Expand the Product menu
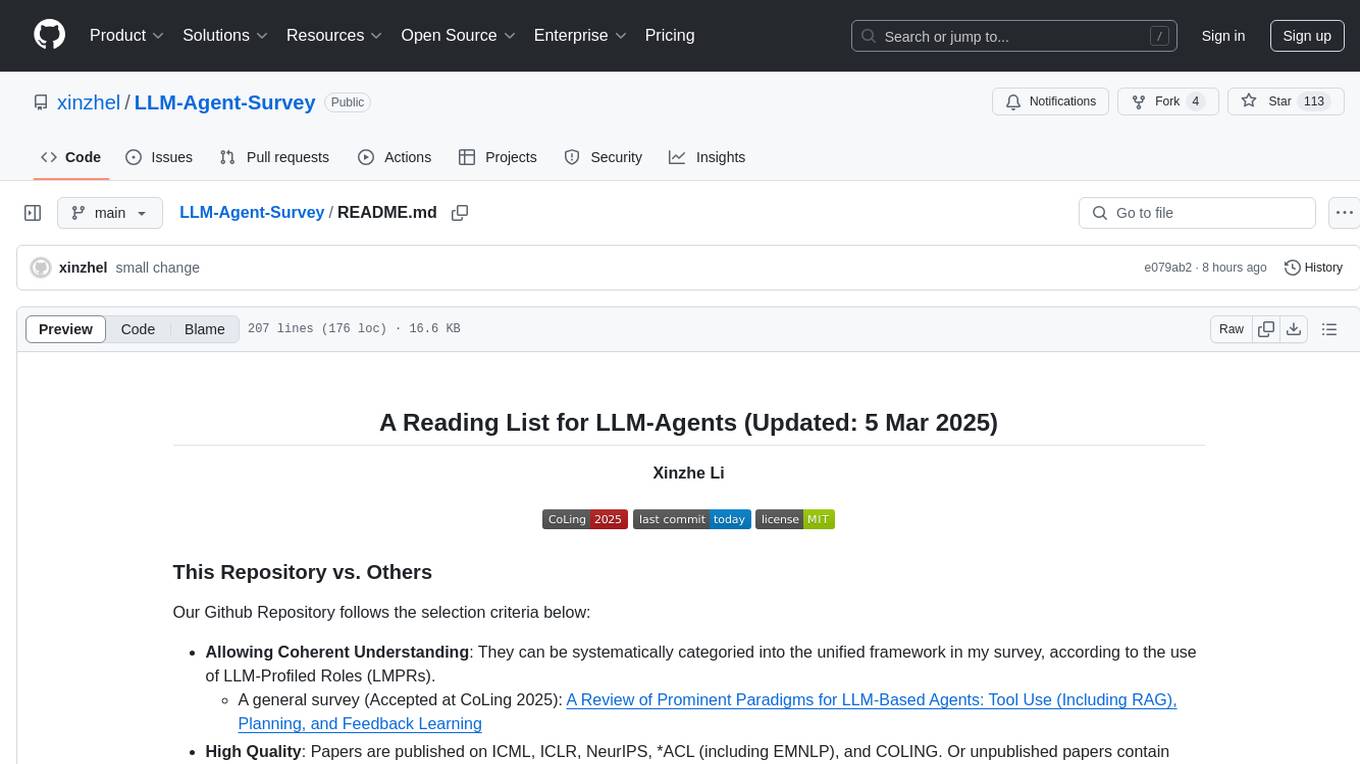Screen dimensions: 1360x764 point(127,35)
